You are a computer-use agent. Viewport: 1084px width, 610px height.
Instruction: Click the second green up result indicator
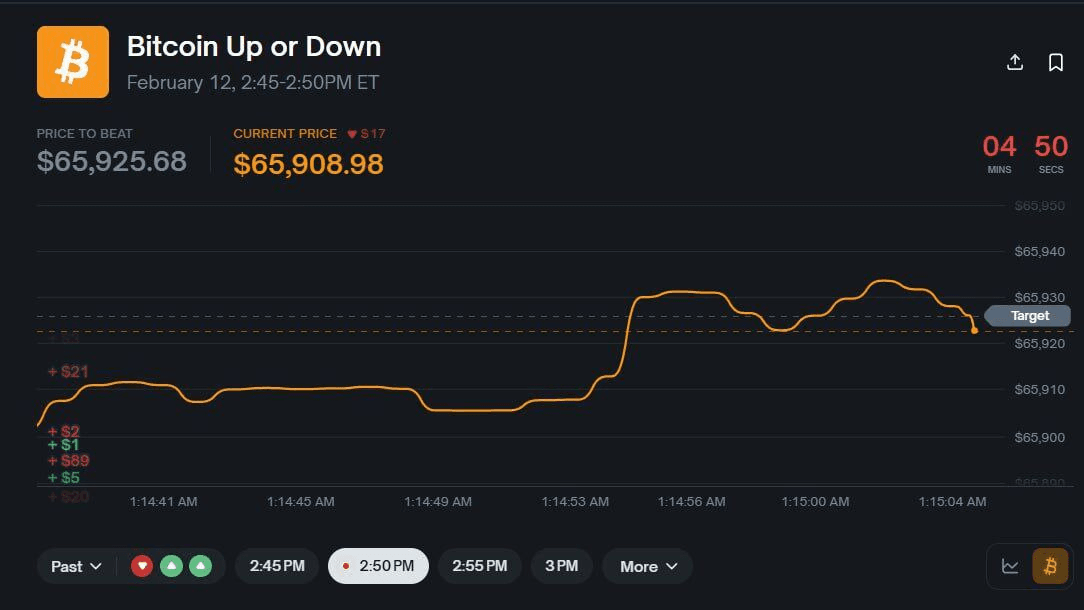click(201, 566)
